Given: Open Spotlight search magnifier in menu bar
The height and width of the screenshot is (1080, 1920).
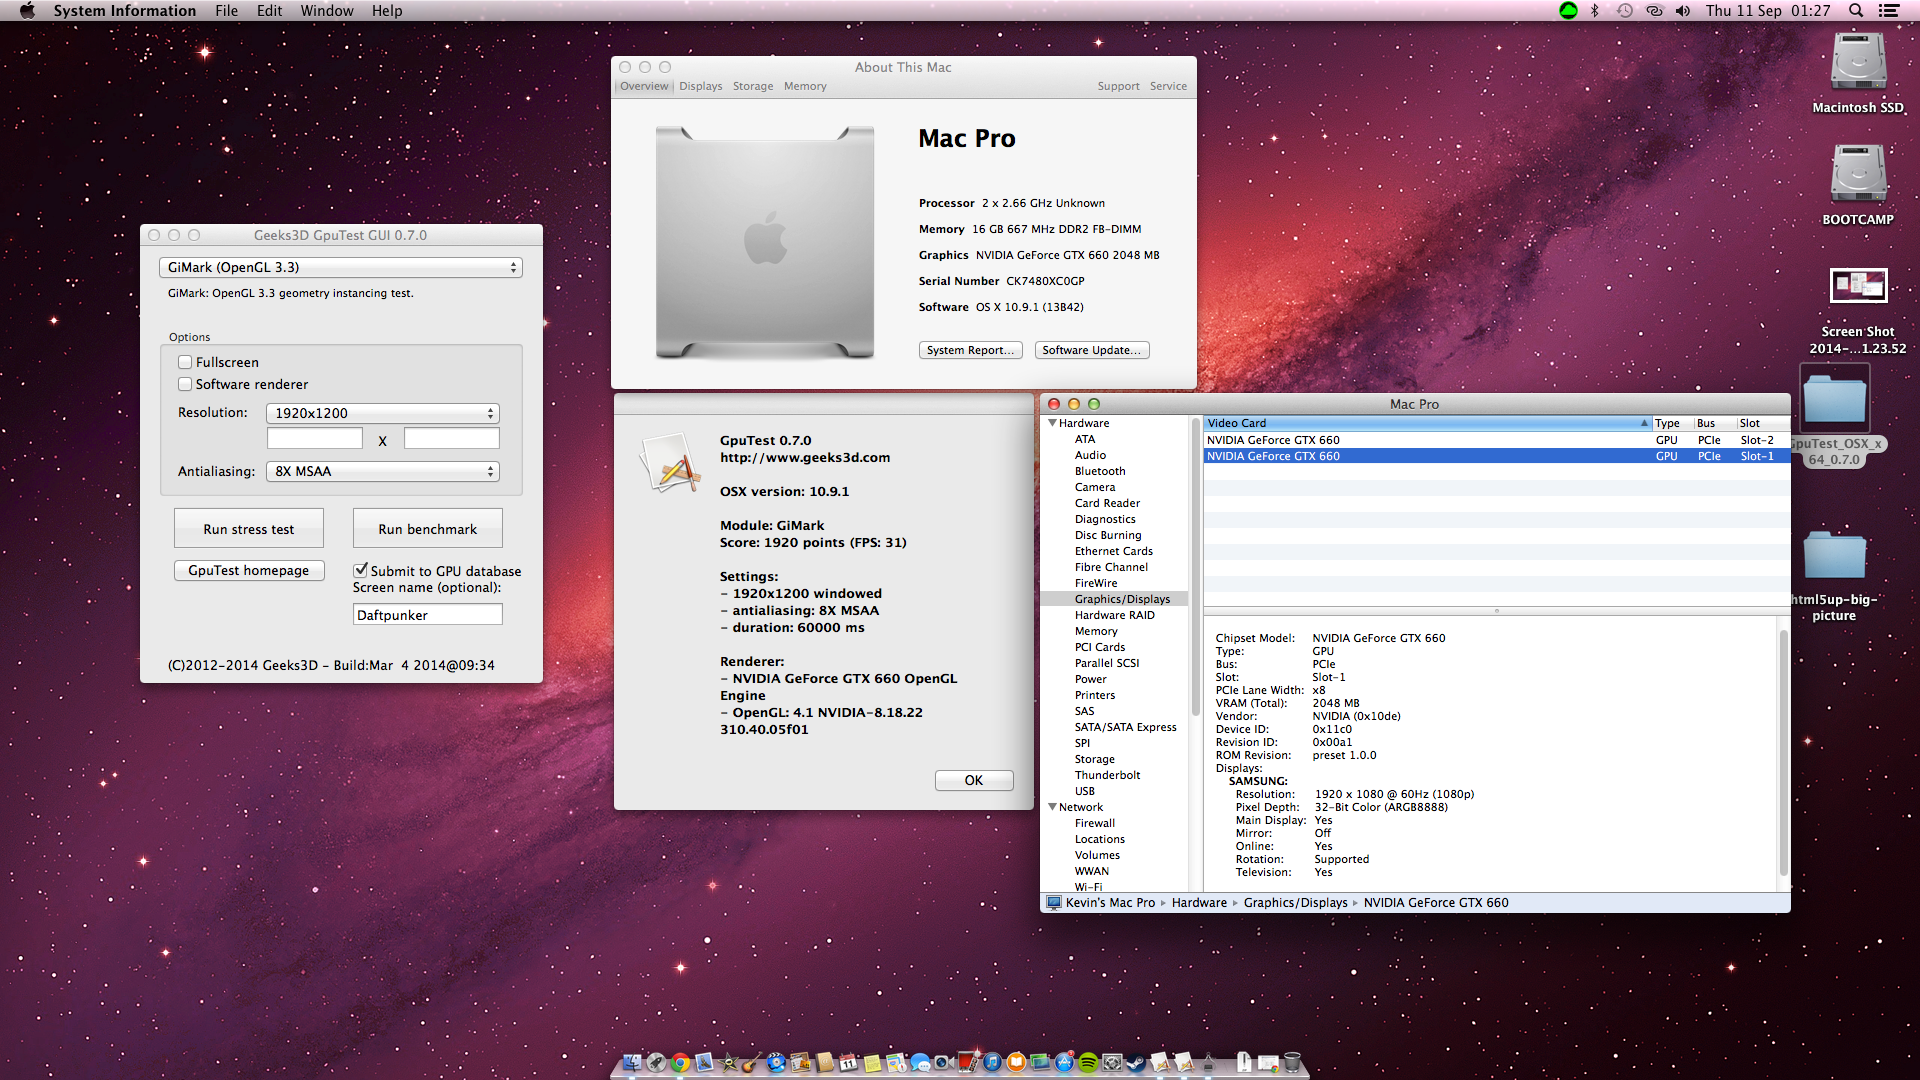Looking at the screenshot, I should [x=1856, y=11].
